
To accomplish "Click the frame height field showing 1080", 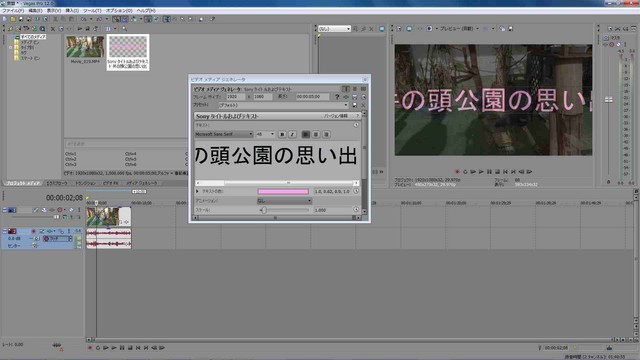I will 262,97.
